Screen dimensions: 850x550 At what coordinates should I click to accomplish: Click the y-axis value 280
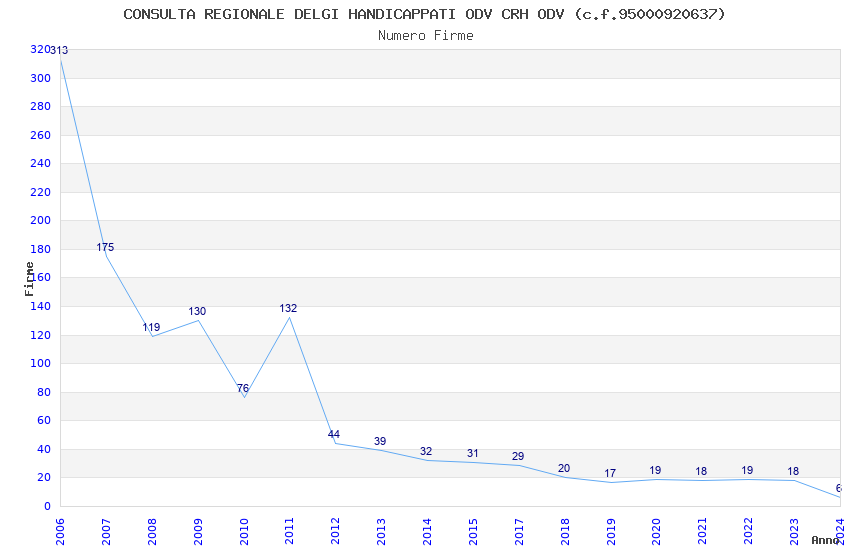pyautogui.click(x=41, y=106)
